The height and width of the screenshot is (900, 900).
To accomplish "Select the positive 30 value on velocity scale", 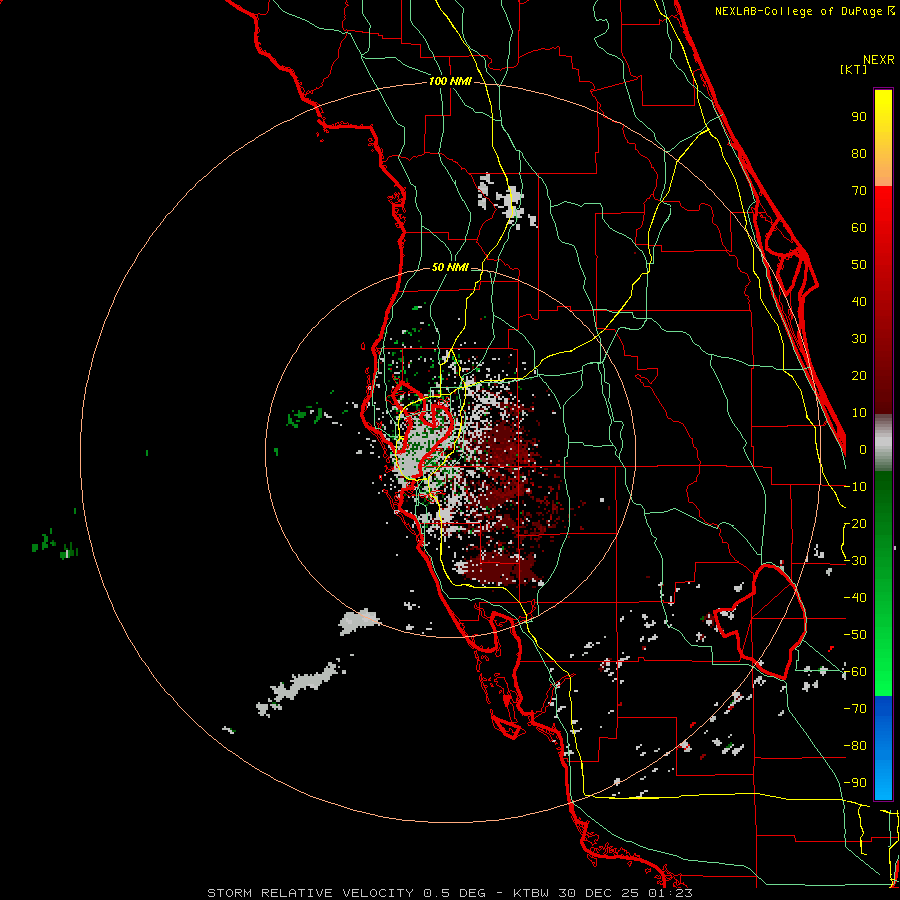I will pyautogui.click(x=859, y=339).
